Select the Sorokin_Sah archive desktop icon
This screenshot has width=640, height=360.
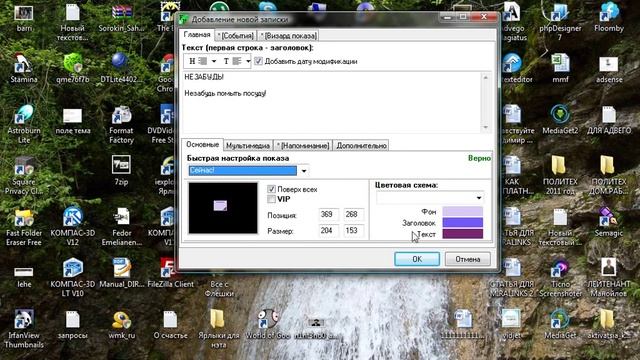[x=121, y=17]
